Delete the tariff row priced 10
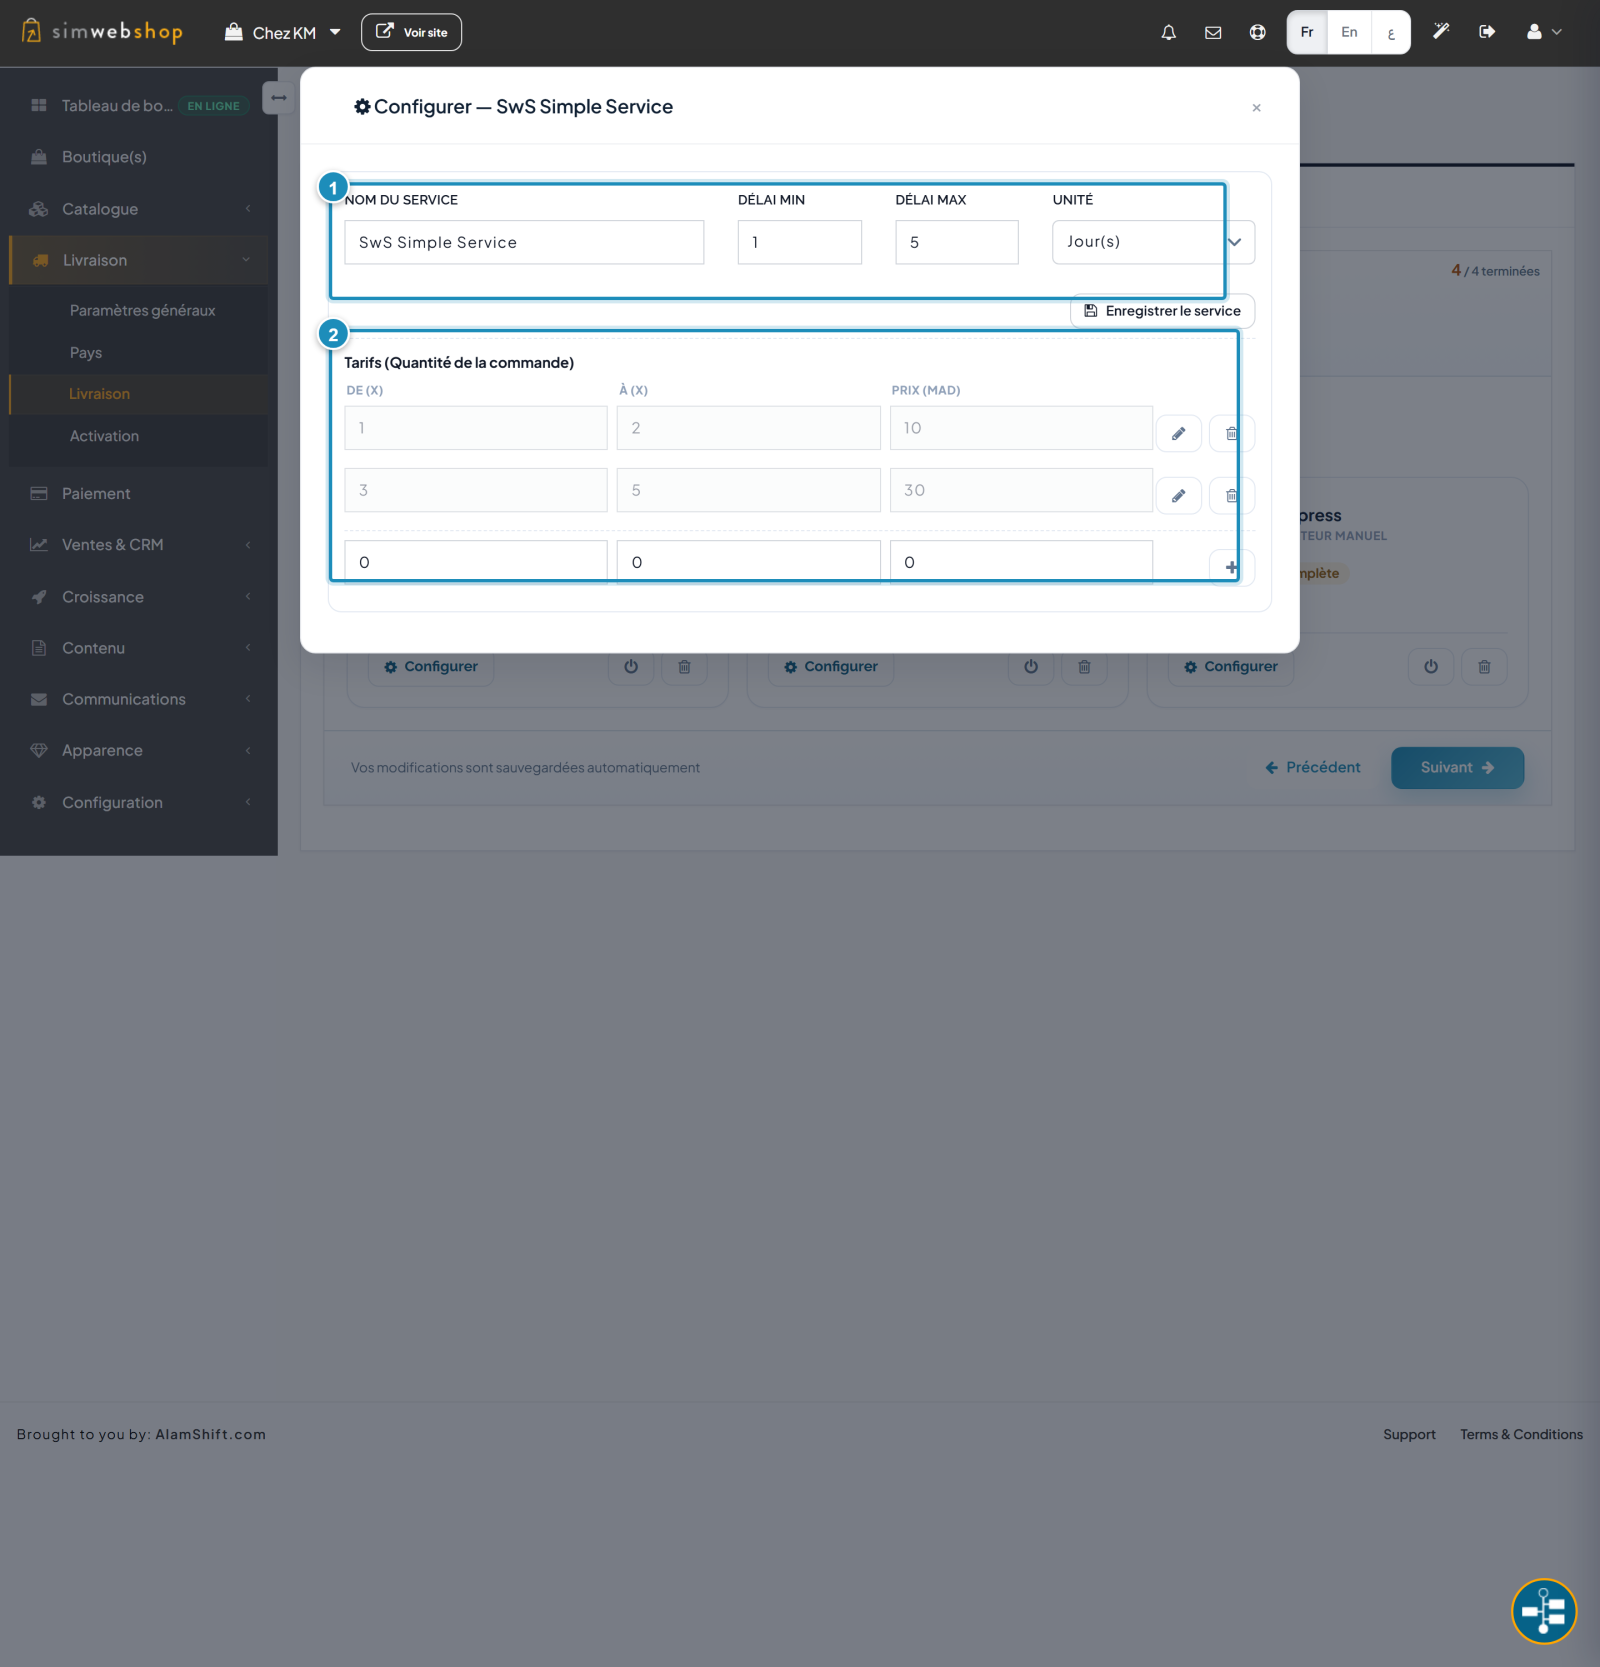 (1231, 433)
